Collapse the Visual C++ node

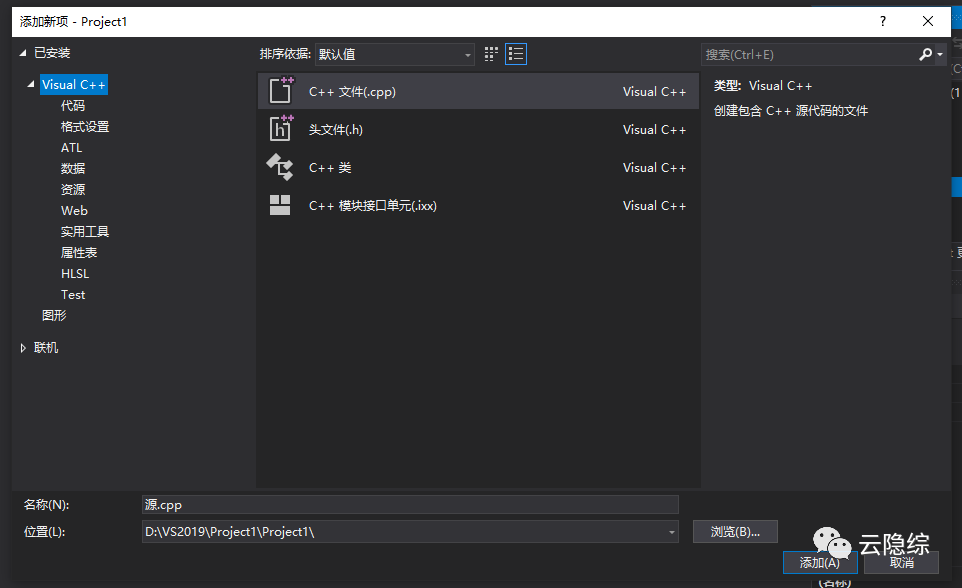[31, 84]
